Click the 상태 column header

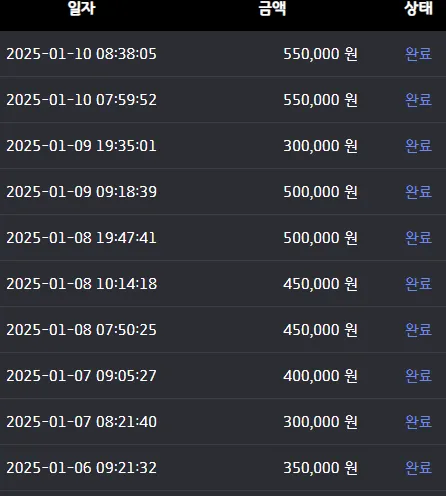(x=419, y=8)
